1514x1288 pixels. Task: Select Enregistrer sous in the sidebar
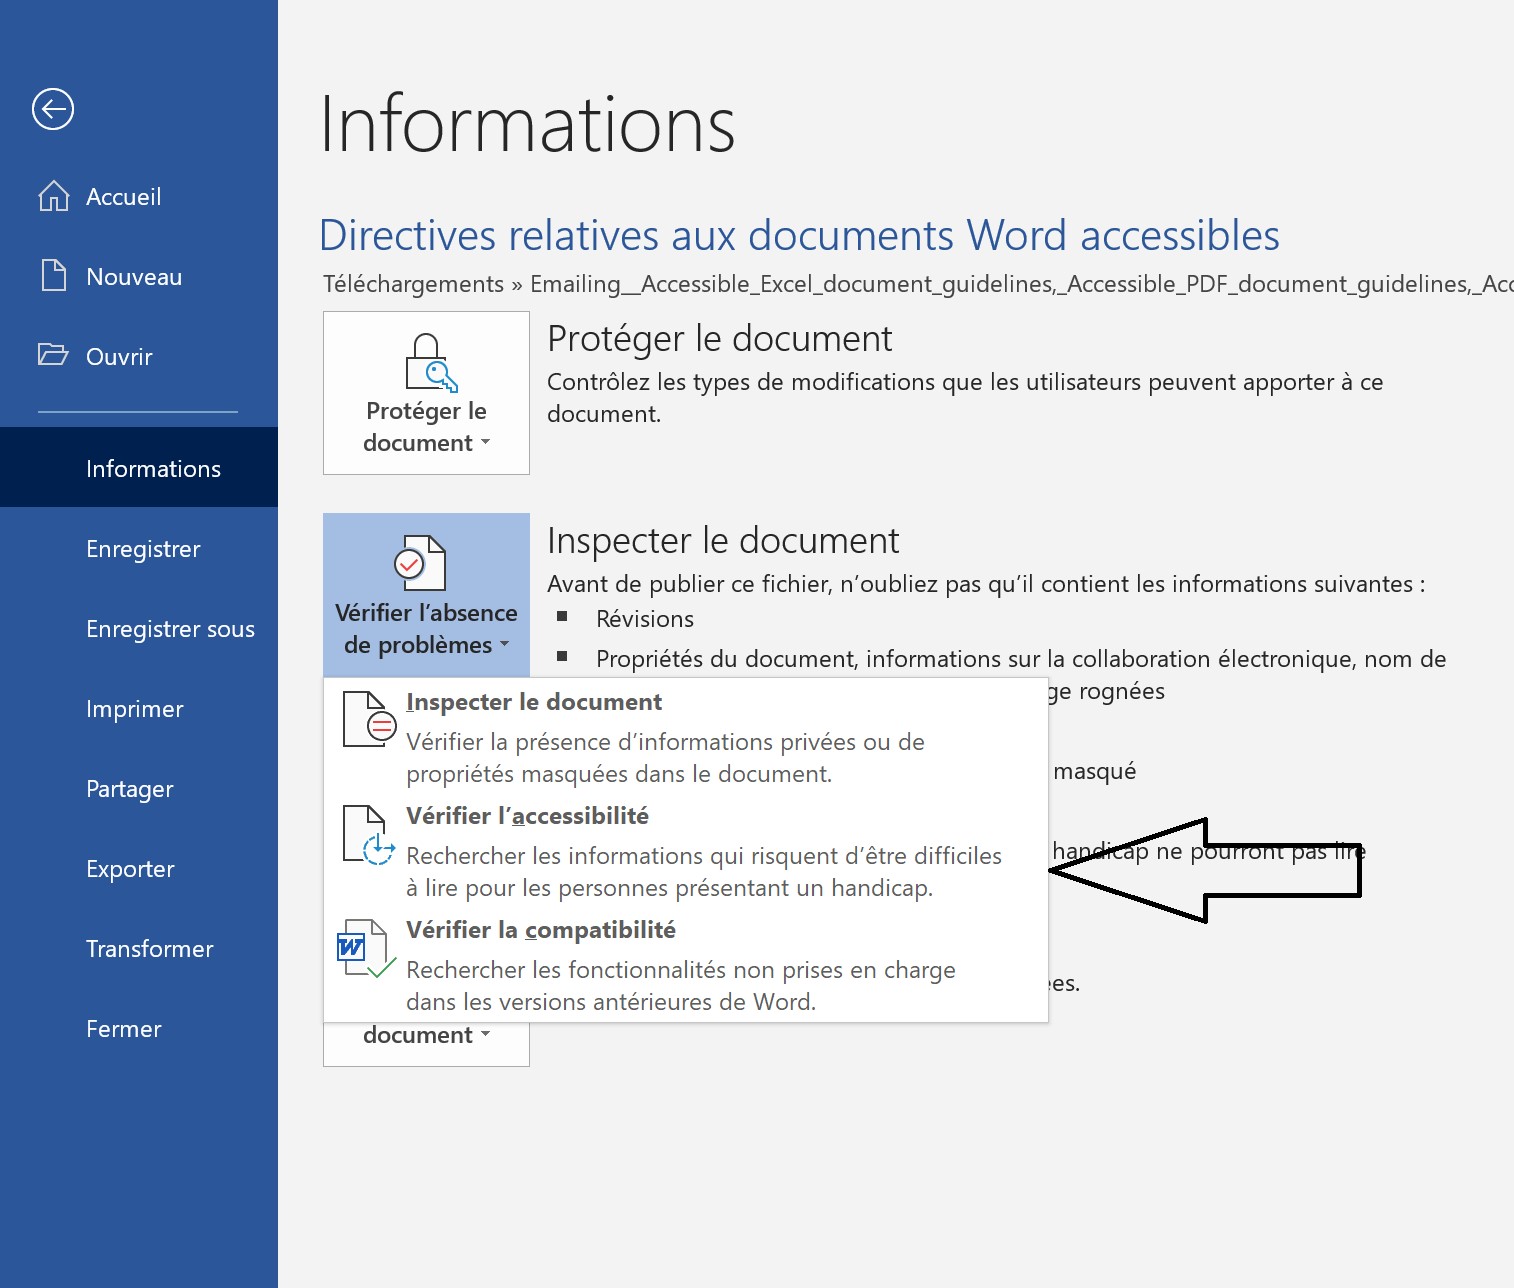(170, 629)
